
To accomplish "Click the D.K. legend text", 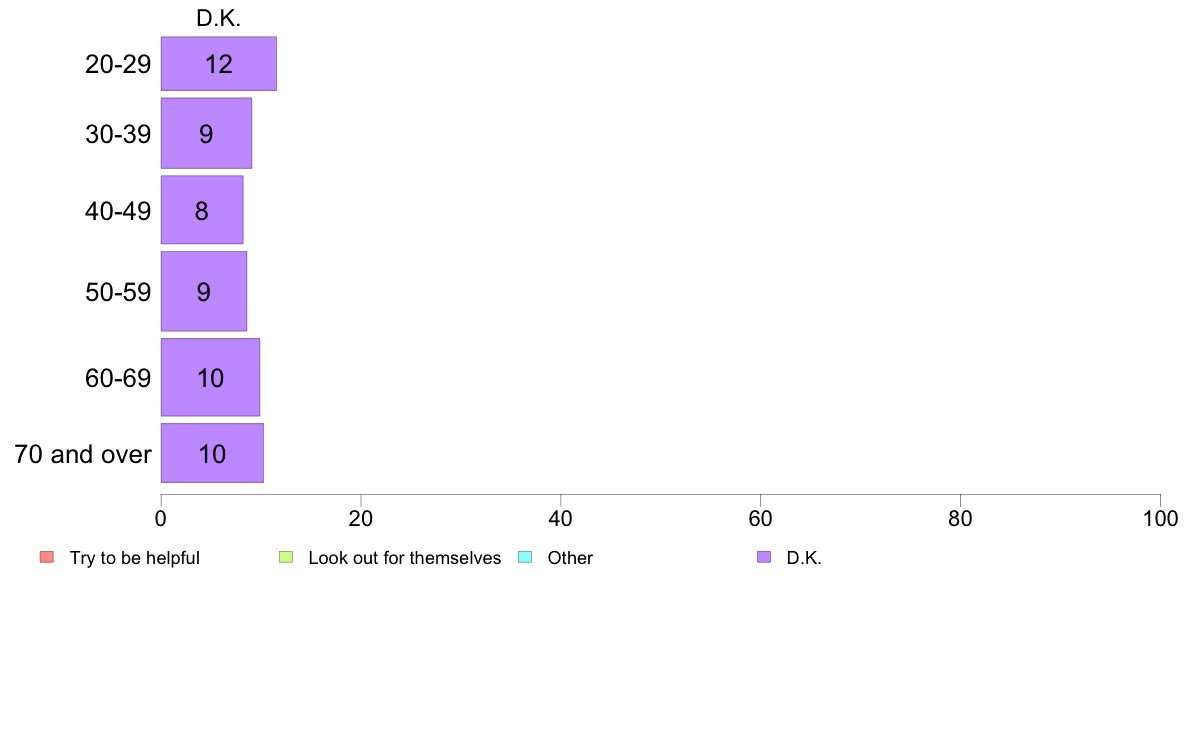I will [804, 558].
